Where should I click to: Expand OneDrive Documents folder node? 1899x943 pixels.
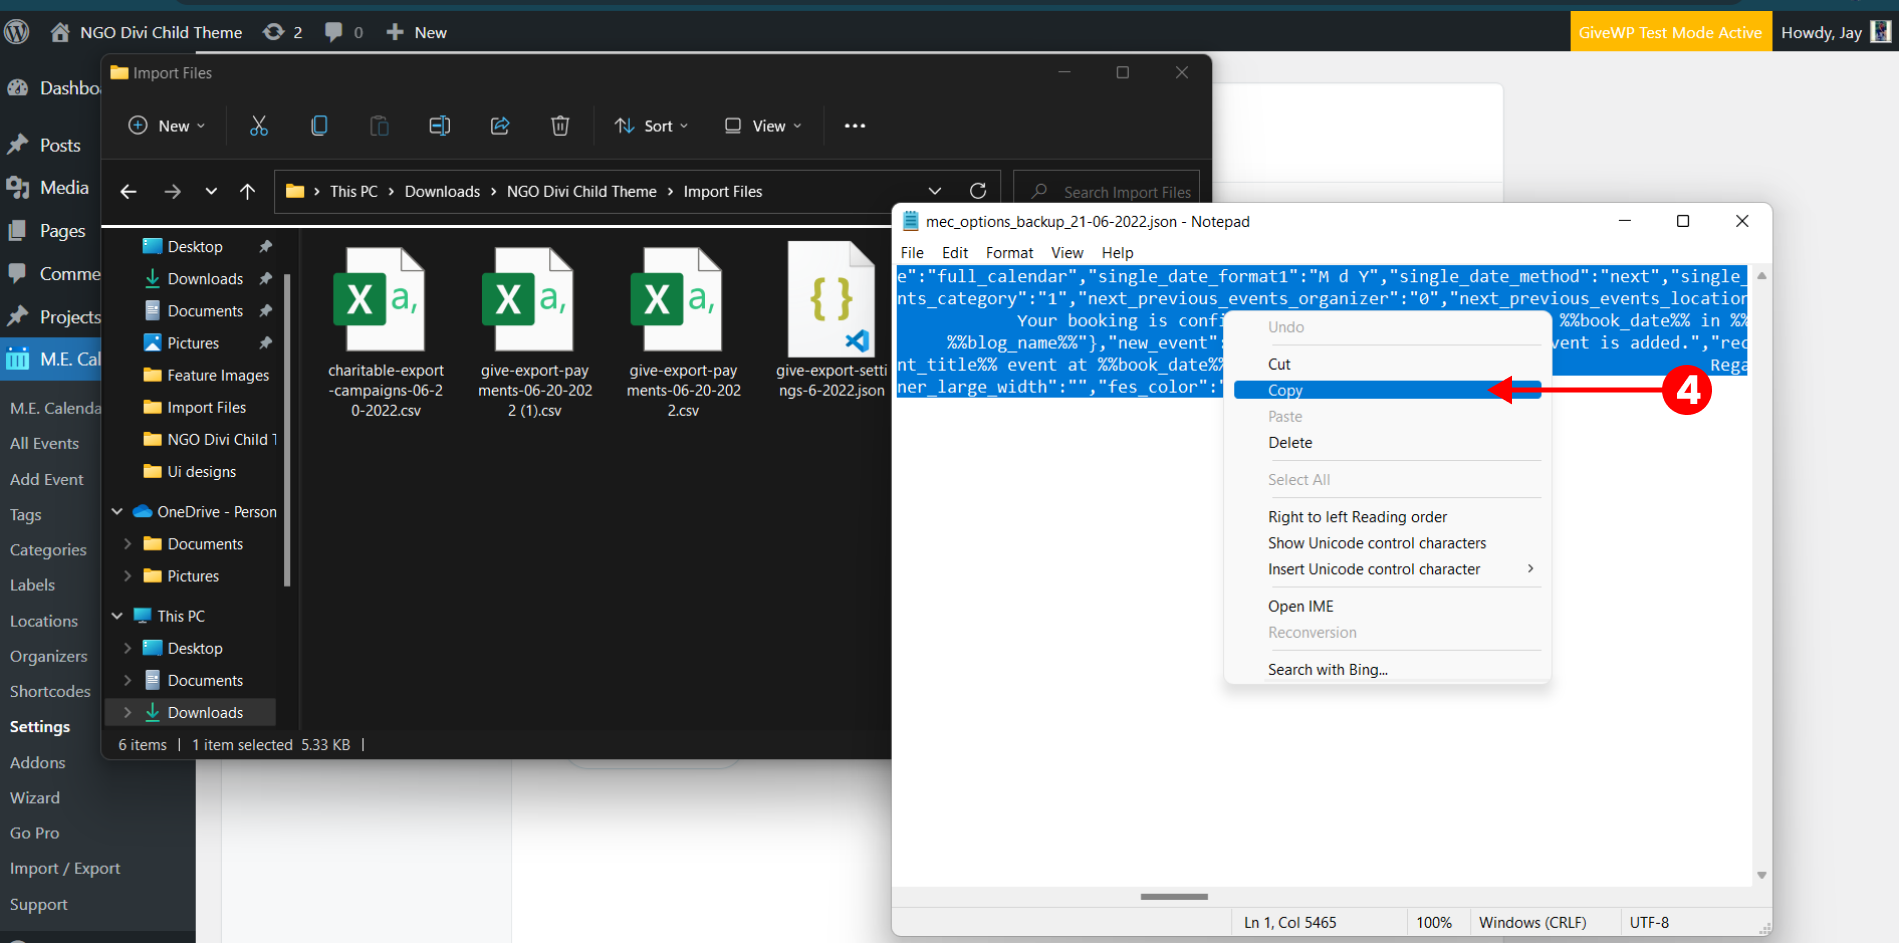pos(127,544)
